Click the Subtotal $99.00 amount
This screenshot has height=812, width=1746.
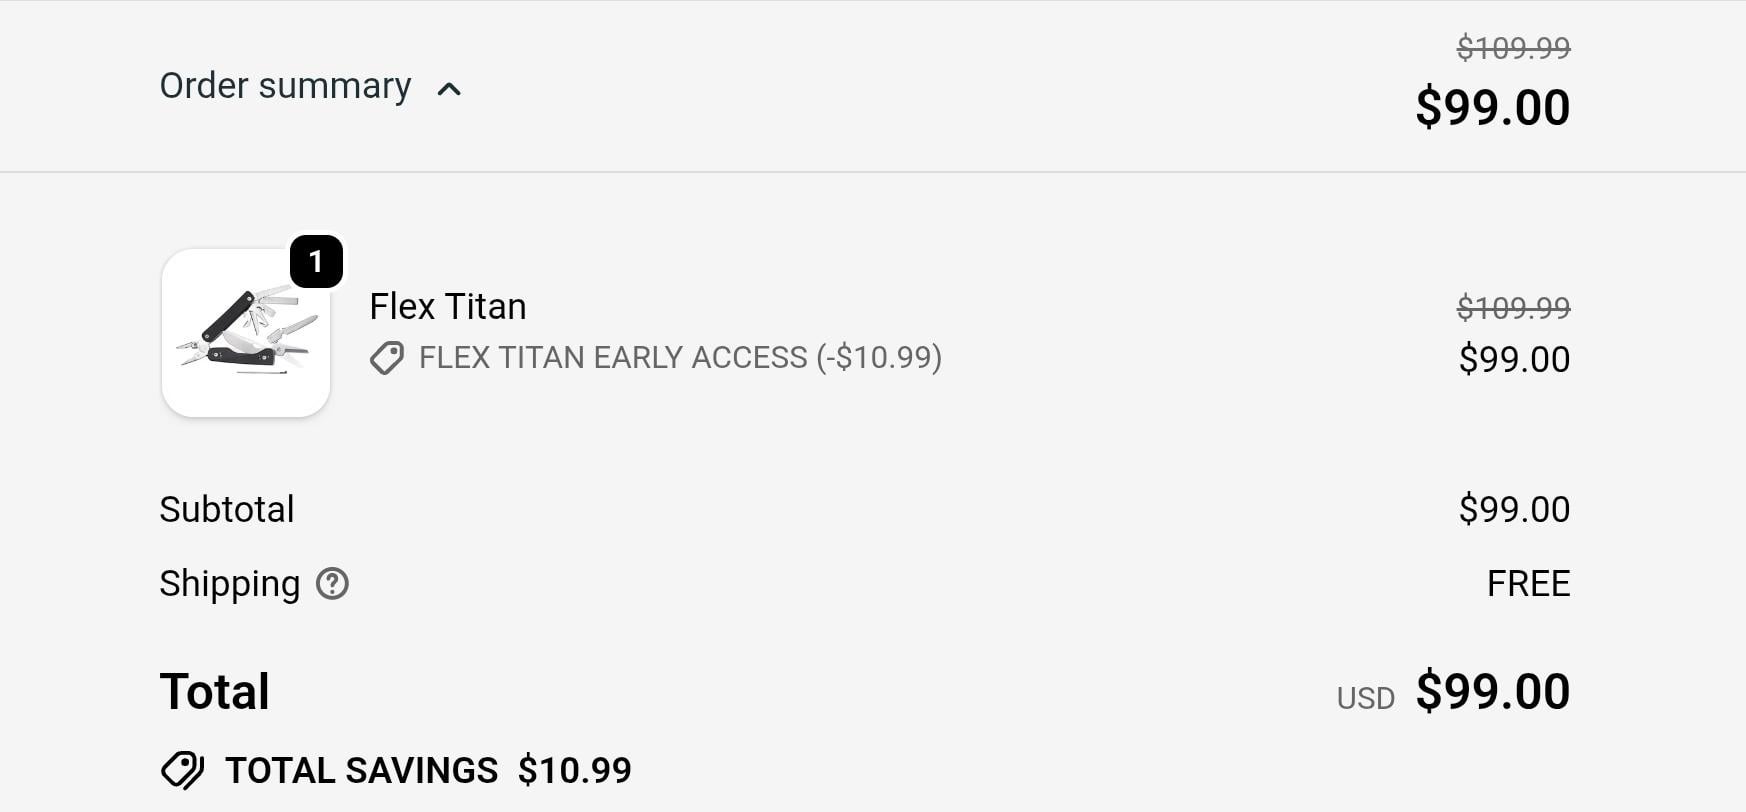pos(1513,509)
